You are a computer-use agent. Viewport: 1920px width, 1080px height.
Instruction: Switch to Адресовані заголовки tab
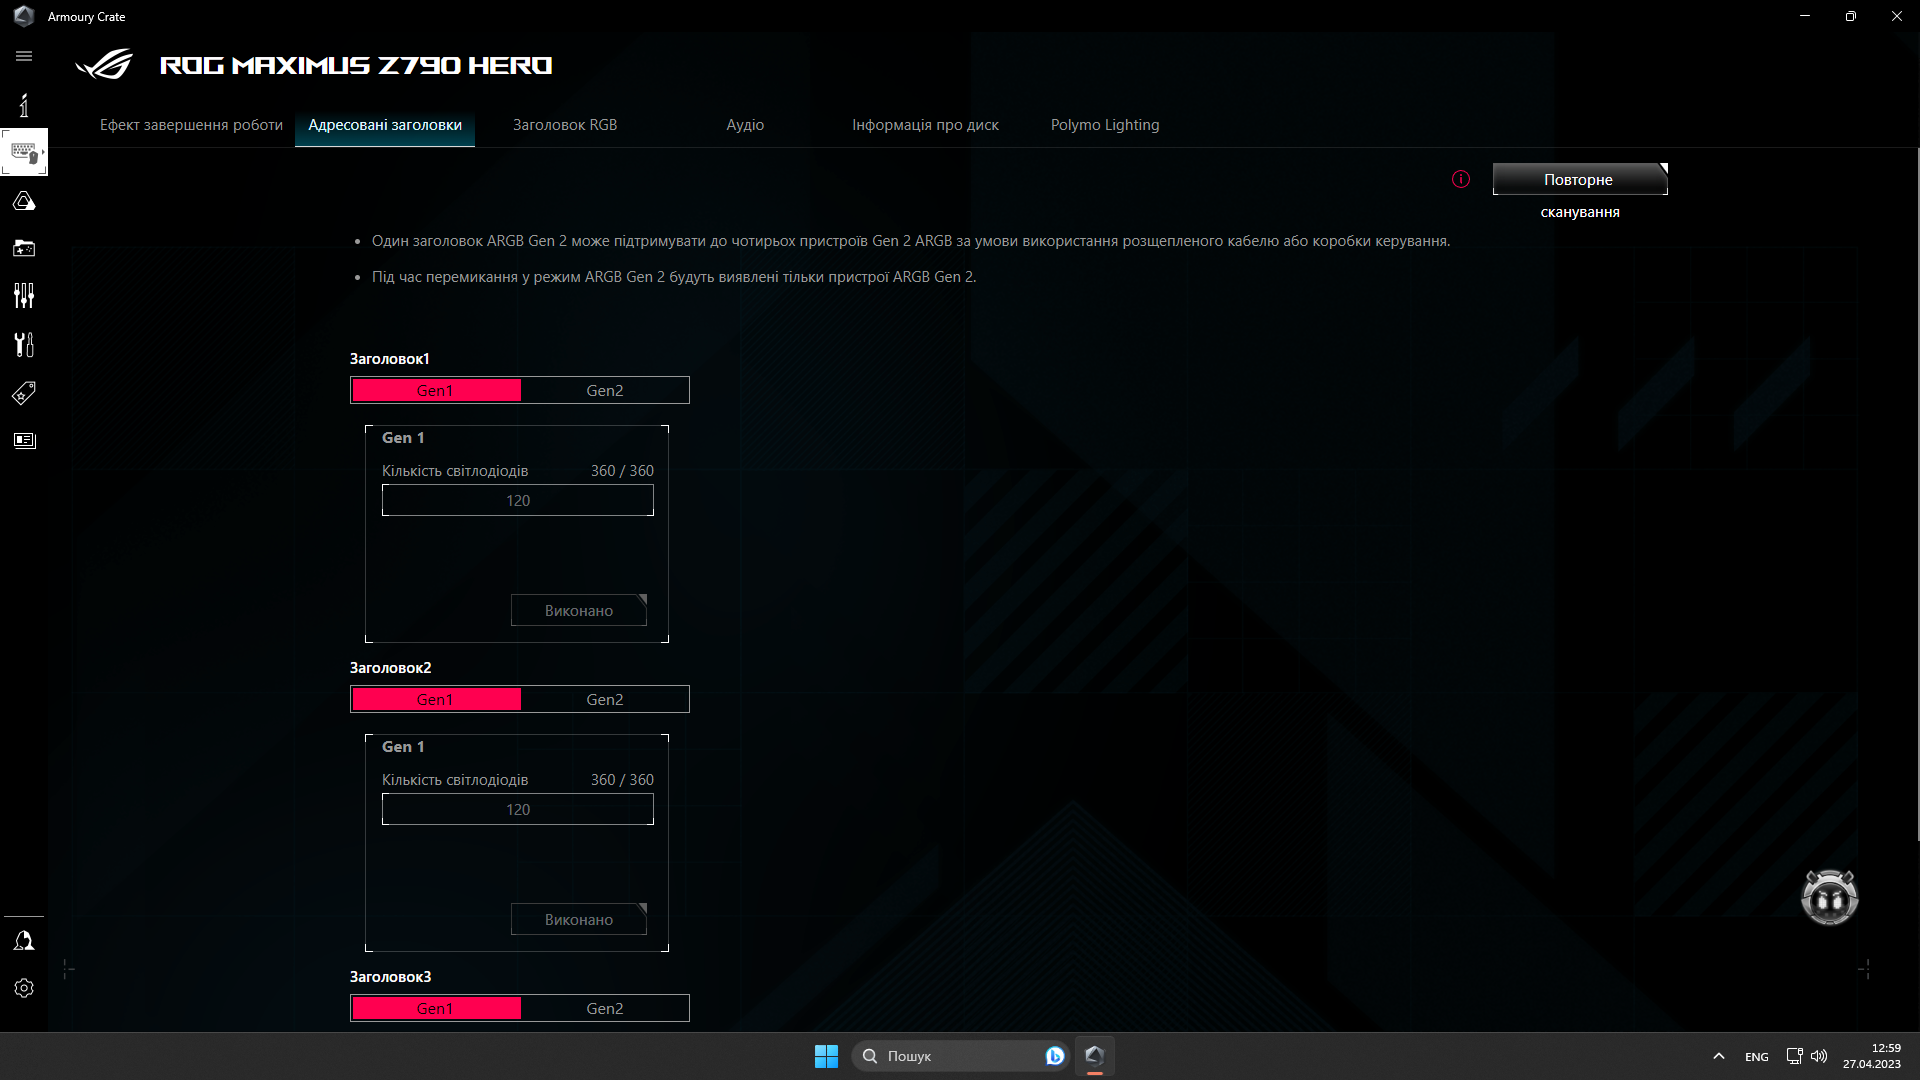tap(385, 125)
